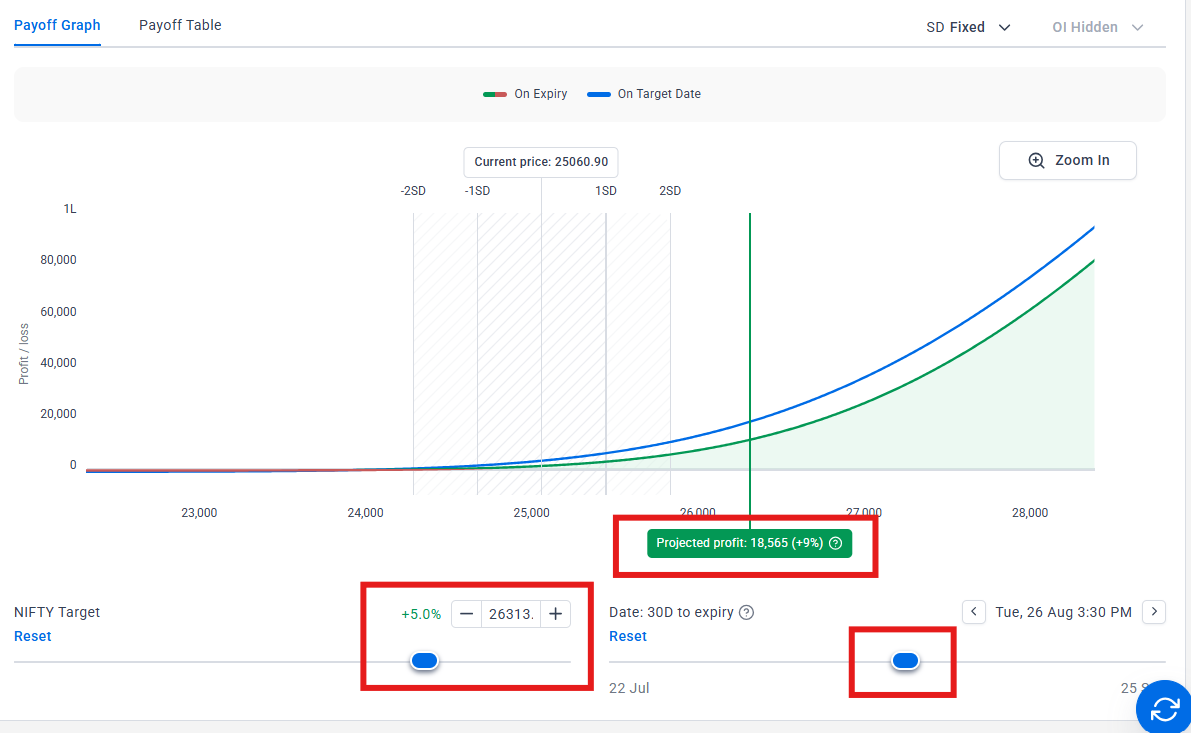Screen dimensions: 1191x733
Task: Click help icon beside 30D to expiry
Action: 746,612
